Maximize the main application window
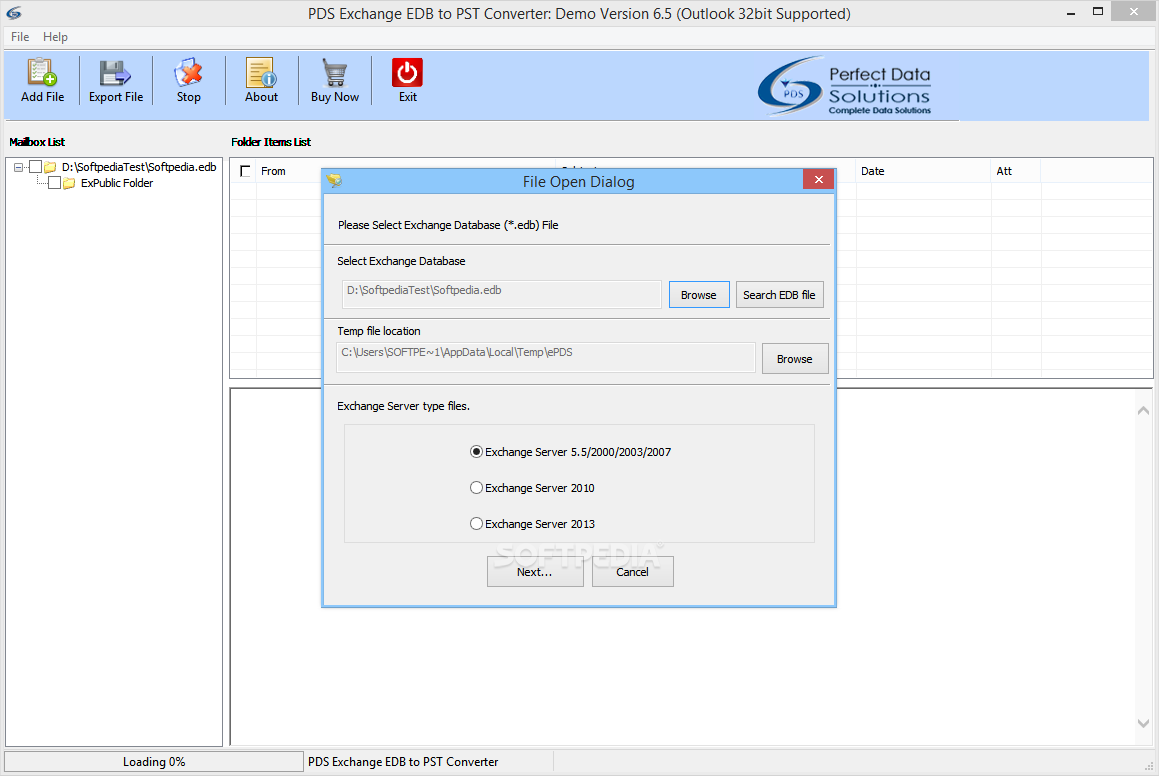 (1098, 12)
